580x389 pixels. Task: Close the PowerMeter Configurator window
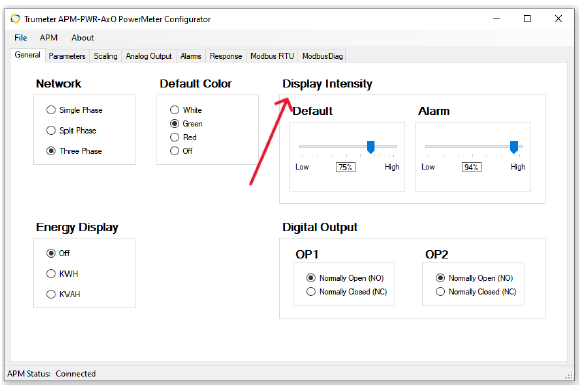[559, 18]
